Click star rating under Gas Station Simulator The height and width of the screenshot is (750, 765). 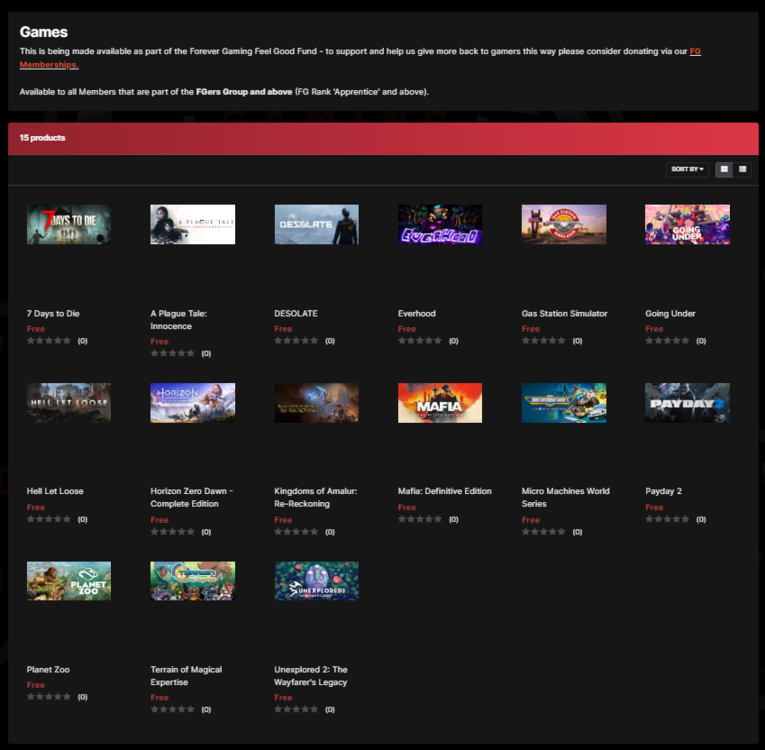click(544, 341)
